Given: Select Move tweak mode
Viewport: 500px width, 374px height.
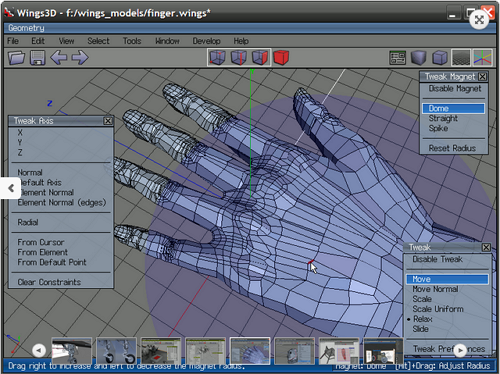Looking at the screenshot, I should [448, 279].
